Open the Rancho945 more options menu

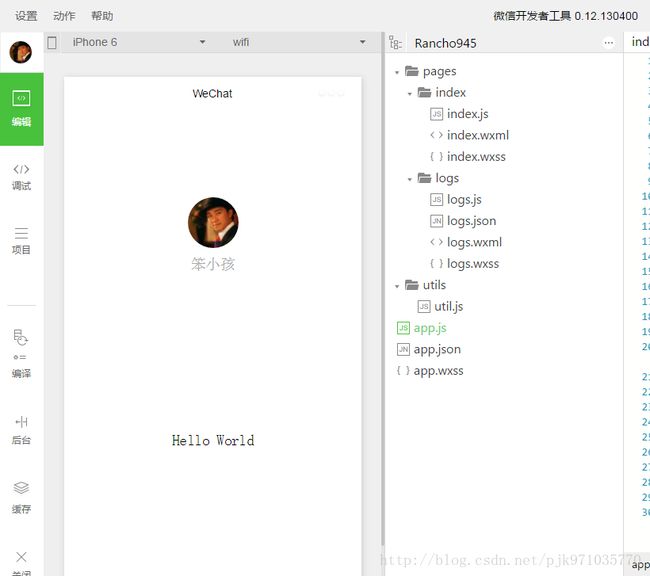(x=609, y=43)
